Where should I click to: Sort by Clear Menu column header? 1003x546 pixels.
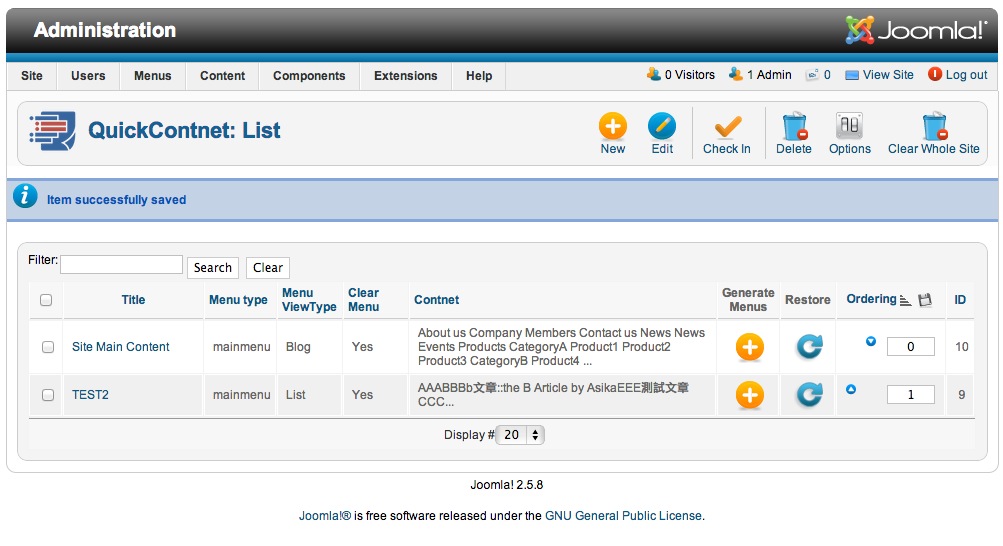coord(364,300)
